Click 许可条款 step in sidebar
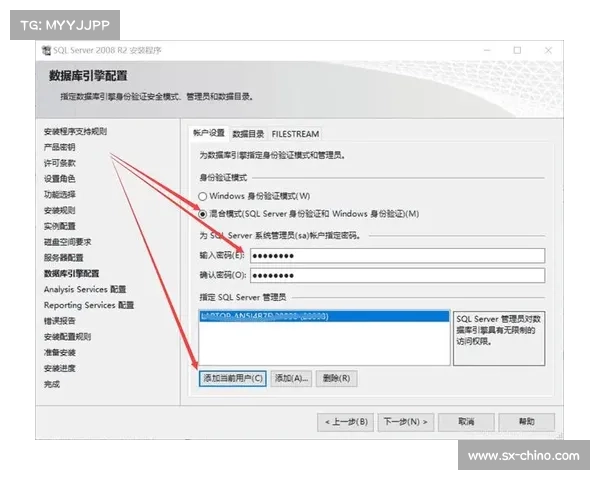This screenshot has width=600, height=480. click(x=59, y=163)
